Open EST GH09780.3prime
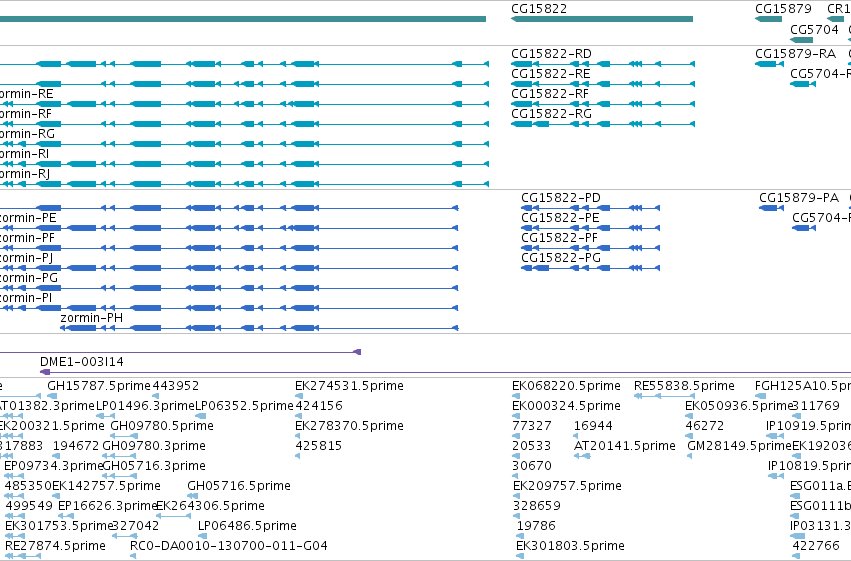This screenshot has height=561, width=851. (x=154, y=446)
